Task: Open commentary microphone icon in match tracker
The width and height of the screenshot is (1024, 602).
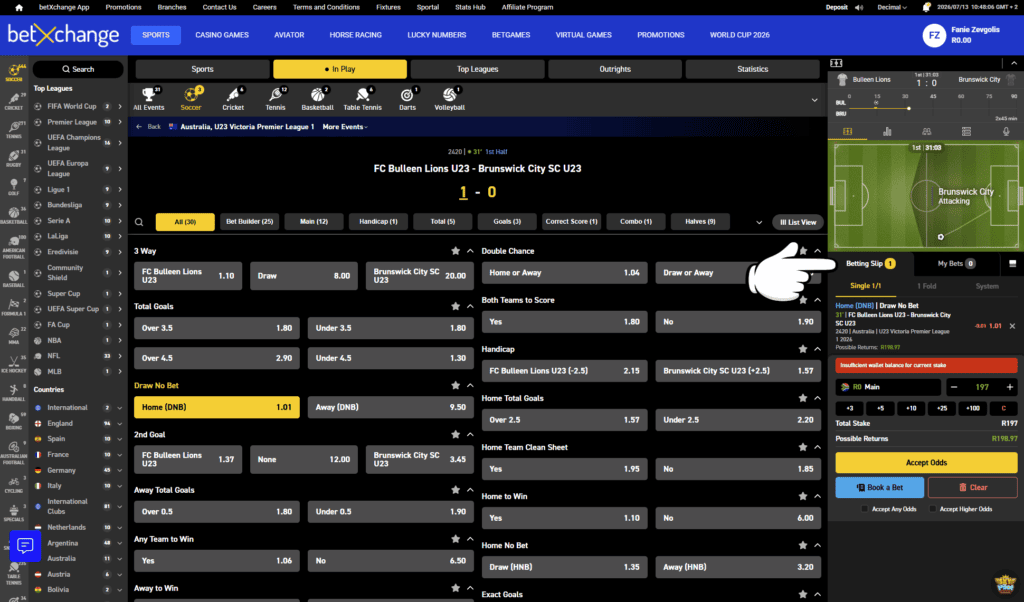Action: (1006, 131)
